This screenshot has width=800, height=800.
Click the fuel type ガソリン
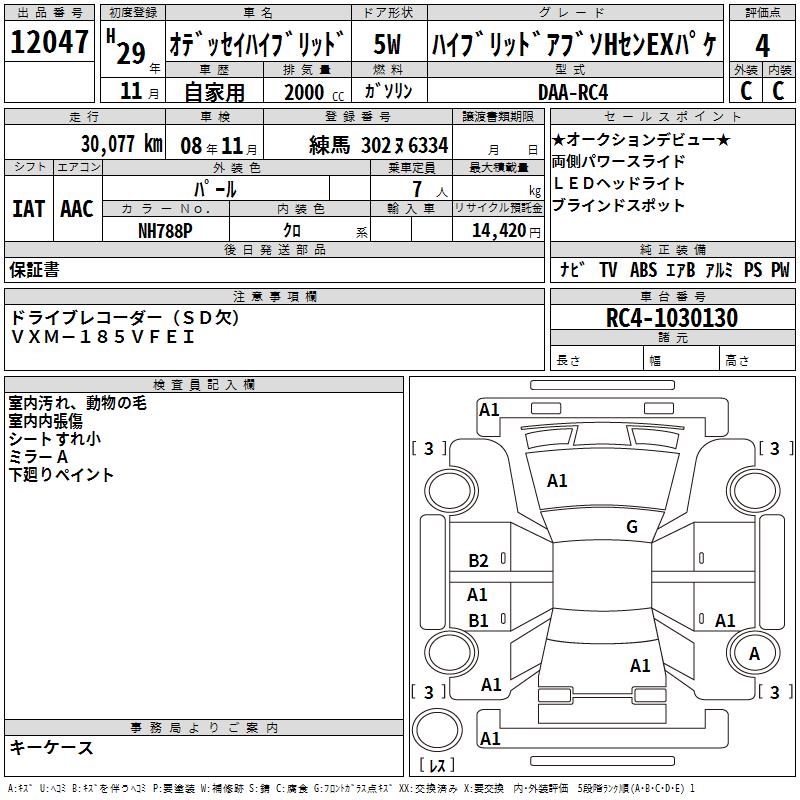(x=388, y=91)
